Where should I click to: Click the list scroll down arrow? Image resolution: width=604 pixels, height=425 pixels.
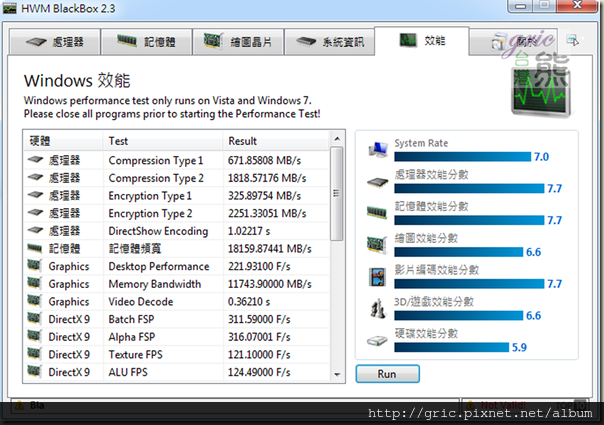(x=337, y=375)
